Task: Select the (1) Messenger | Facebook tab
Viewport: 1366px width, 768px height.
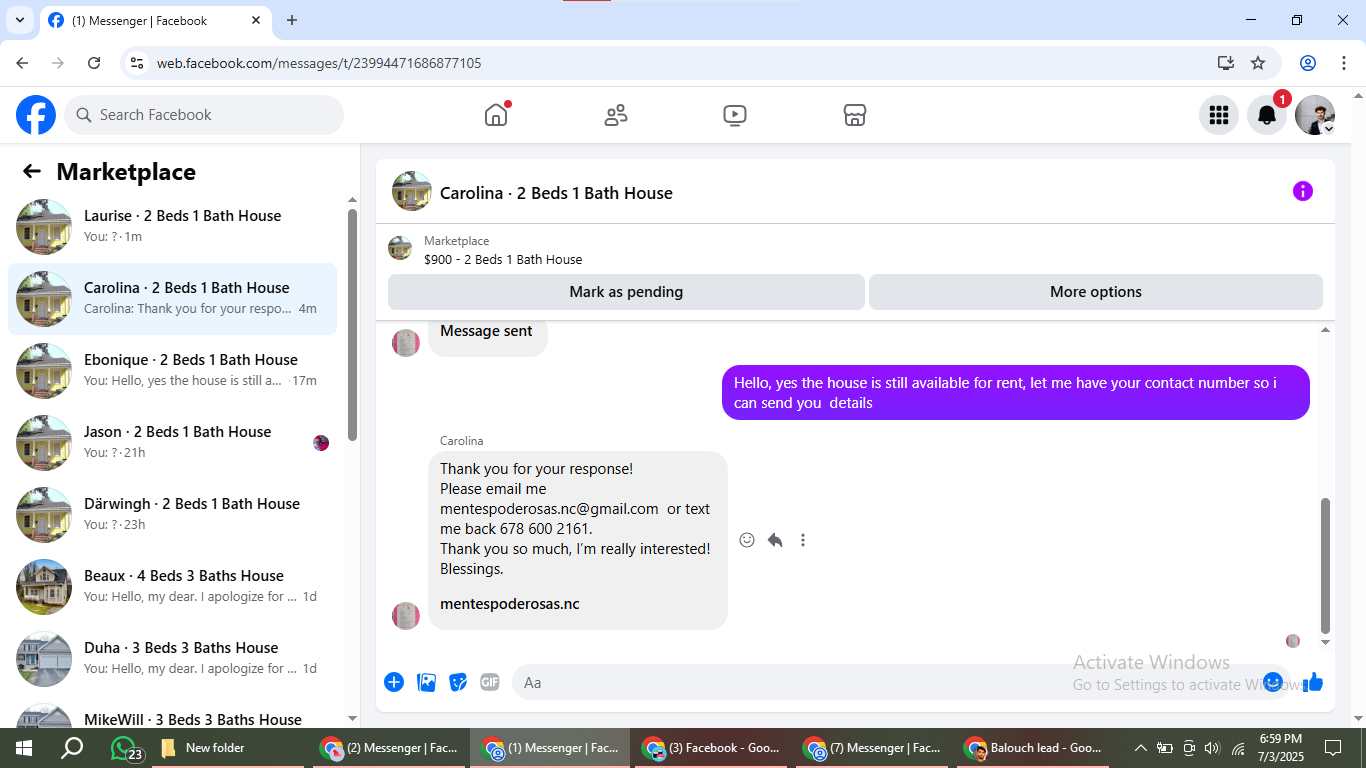Action: (155, 20)
